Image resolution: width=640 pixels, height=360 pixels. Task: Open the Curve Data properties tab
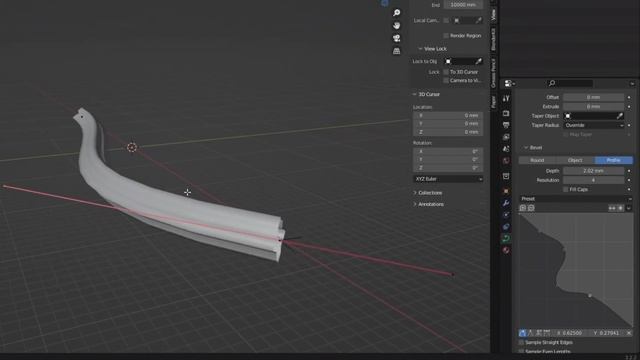[x=506, y=238]
